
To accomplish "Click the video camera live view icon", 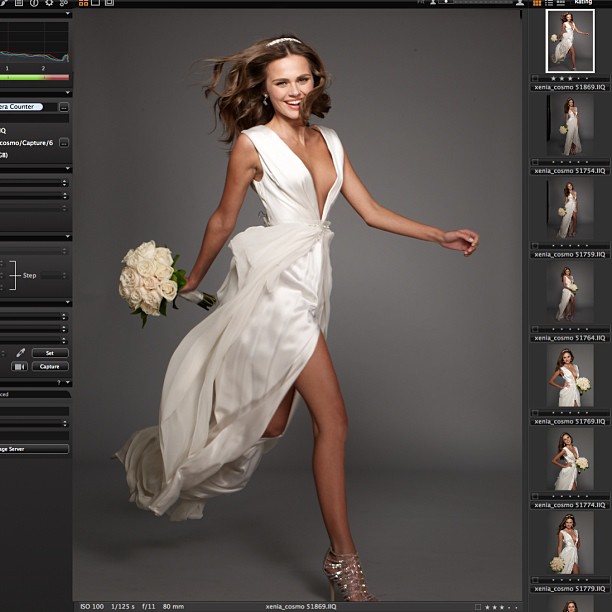I will [x=18, y=367].
